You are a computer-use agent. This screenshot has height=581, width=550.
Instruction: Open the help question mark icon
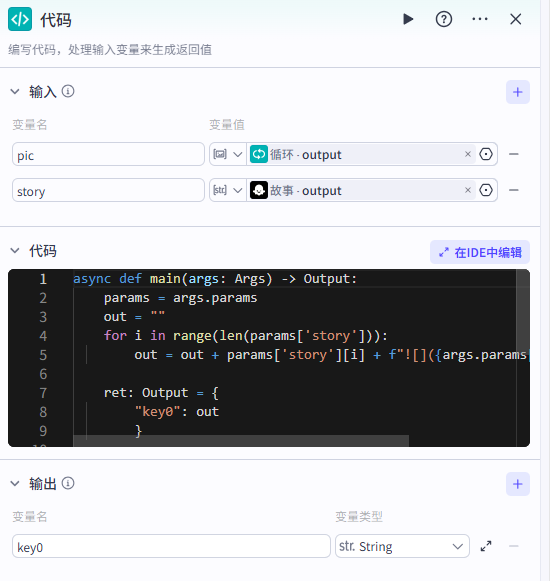pos(444,19)
